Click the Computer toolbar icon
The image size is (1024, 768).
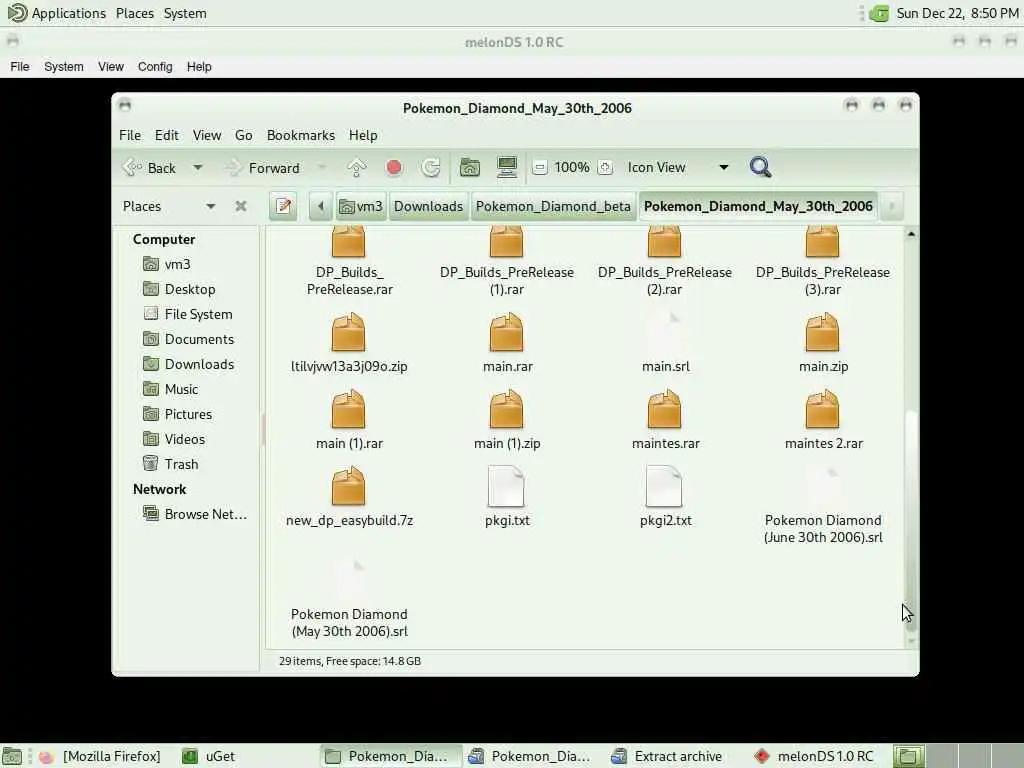(507, 168)
